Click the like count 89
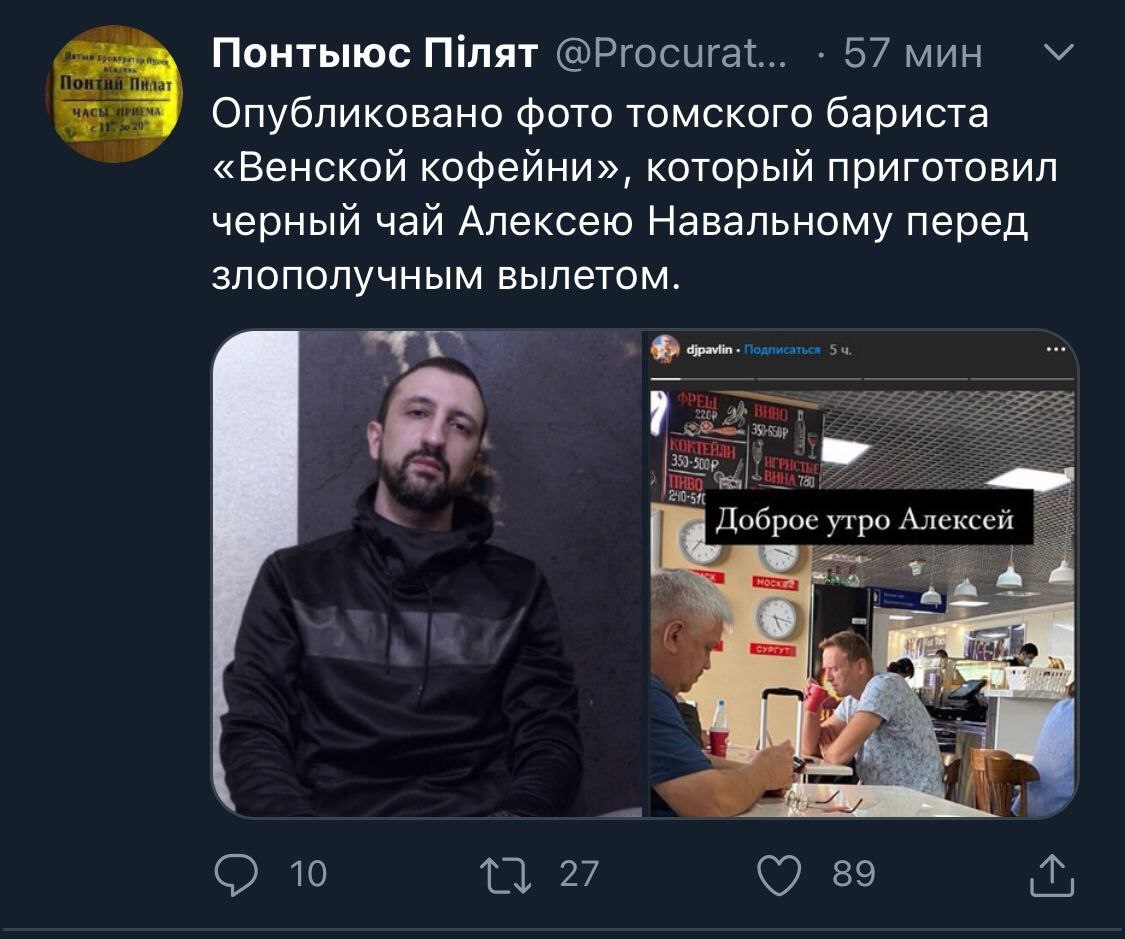This screenshot has height=939, width=1125. click(x=854, y=874)
